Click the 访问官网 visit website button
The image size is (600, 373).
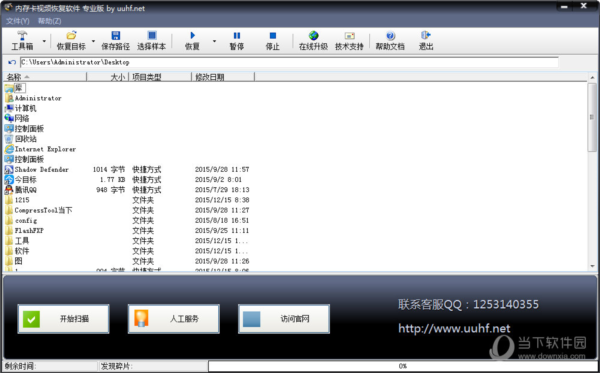[x=284, y=319]
